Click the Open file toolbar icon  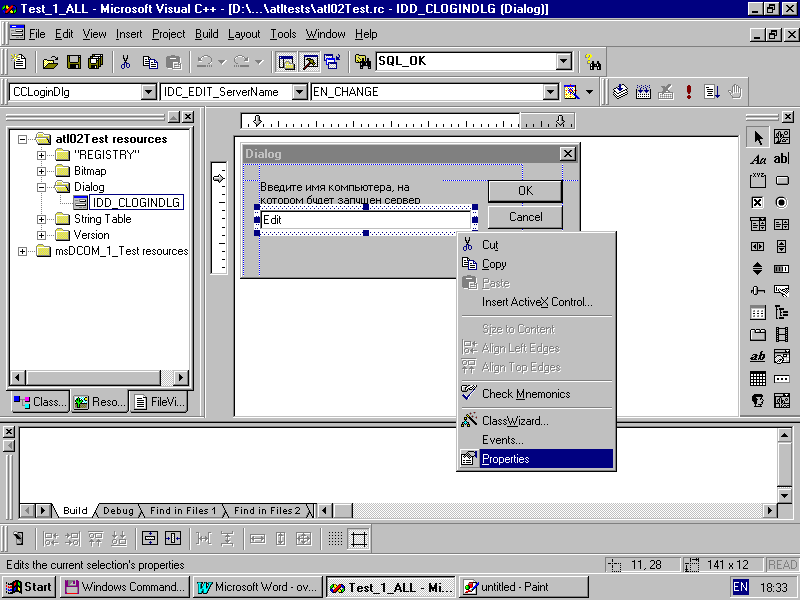click(x=50, y=62)
